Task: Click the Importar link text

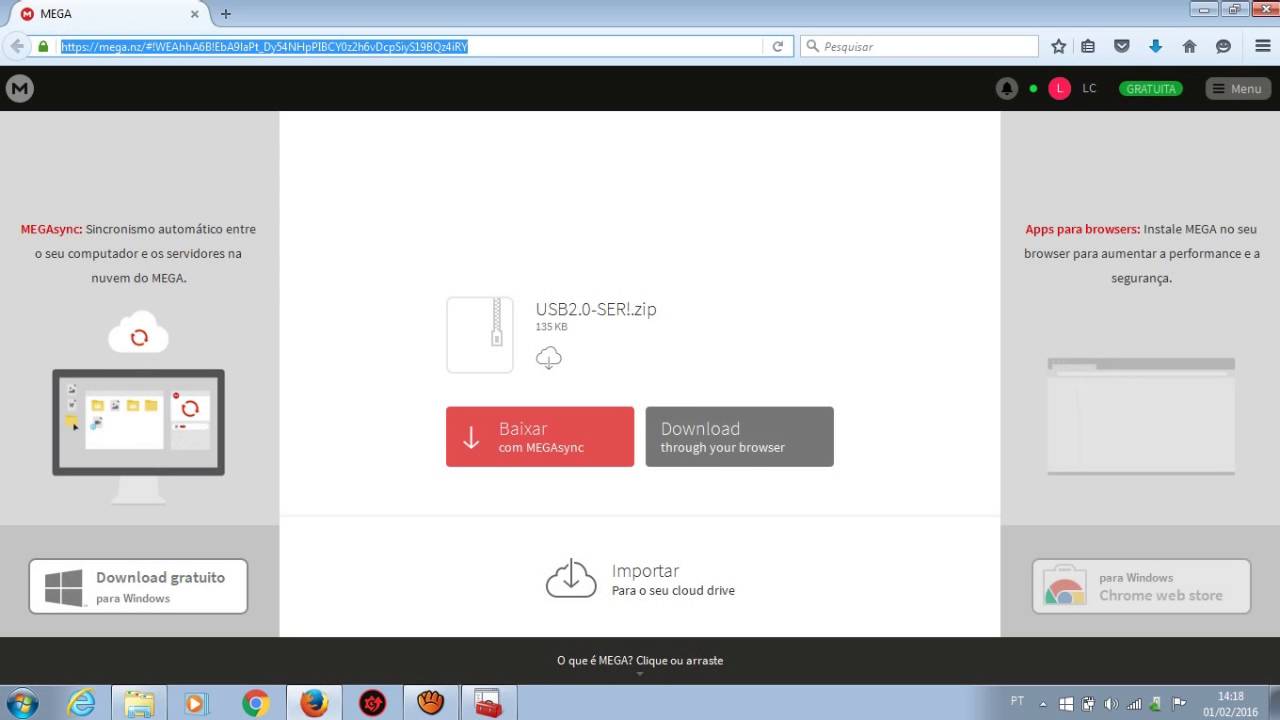Action: coord(645,570)
